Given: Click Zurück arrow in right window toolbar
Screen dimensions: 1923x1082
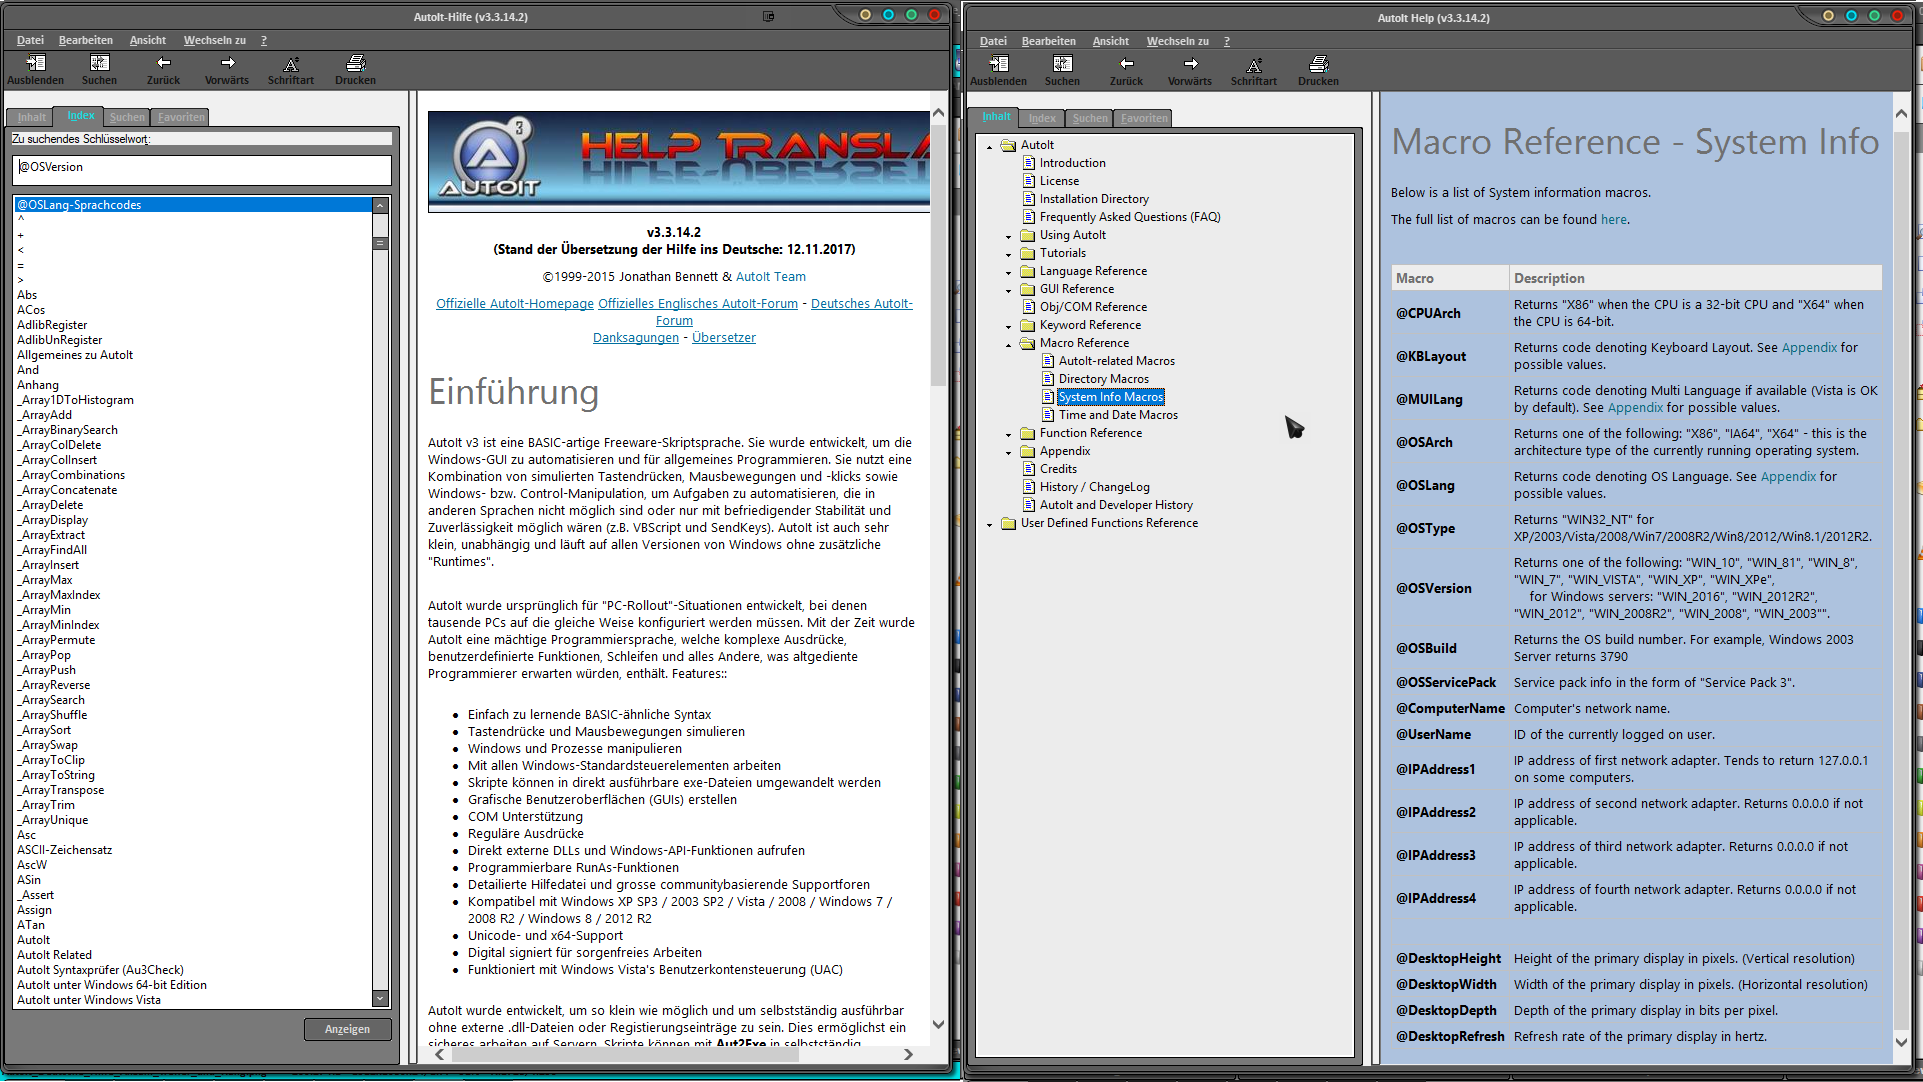Looking at the screenshot, I should click(x=1126, y=65).
